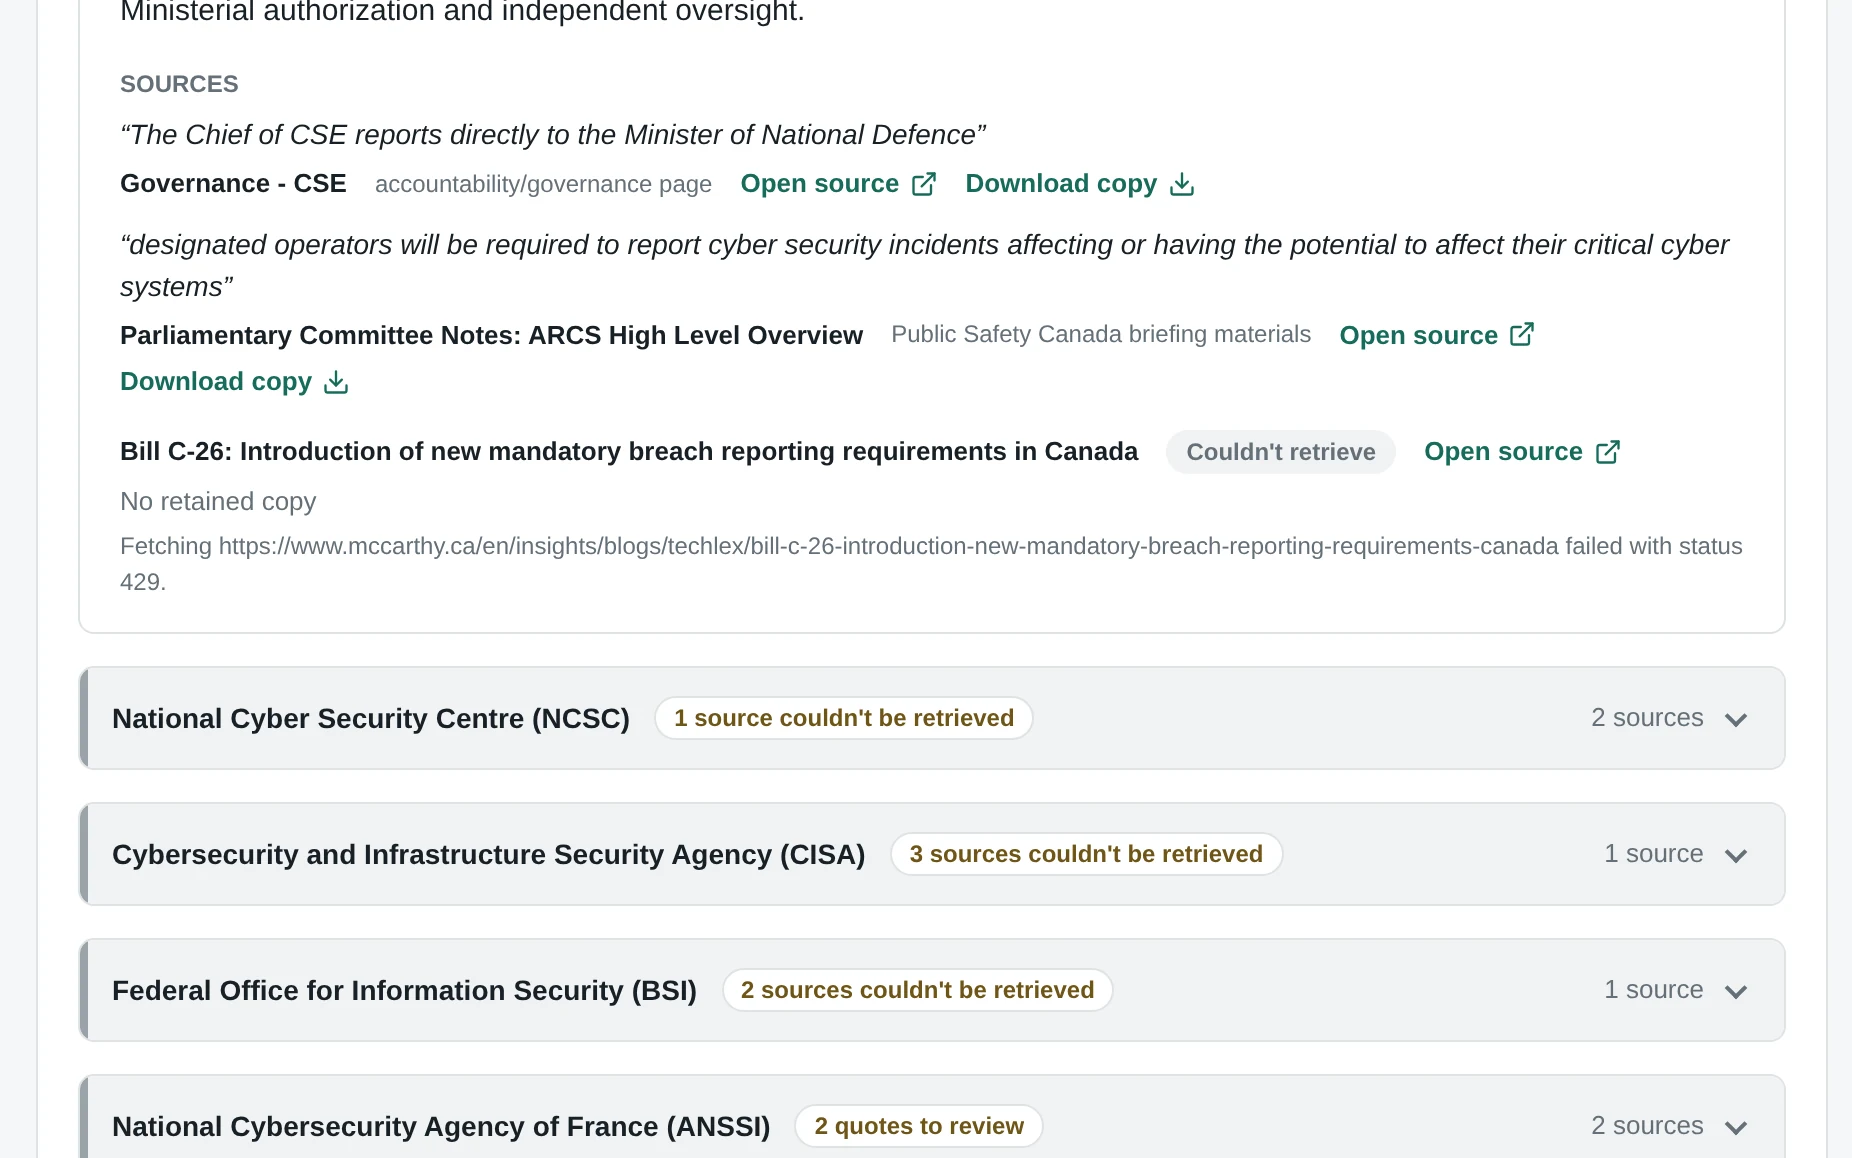This screenshot has width=1852, height=1158.
Task: Click the "Couldn't retrieve" badge
Action: [x=1281, y=452]
